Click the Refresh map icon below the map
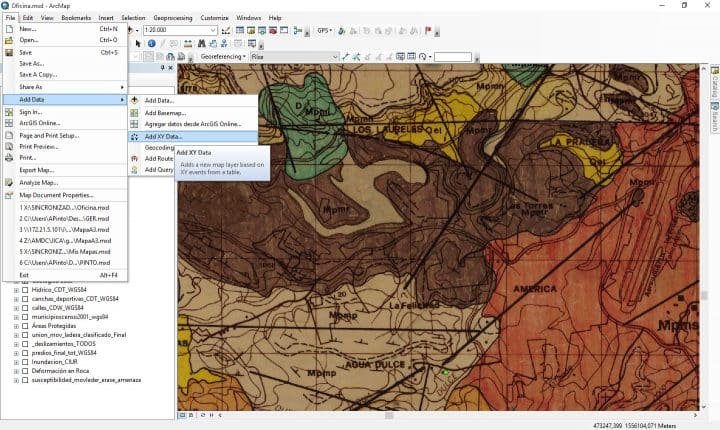720x430 pixels. click(202, 415)
